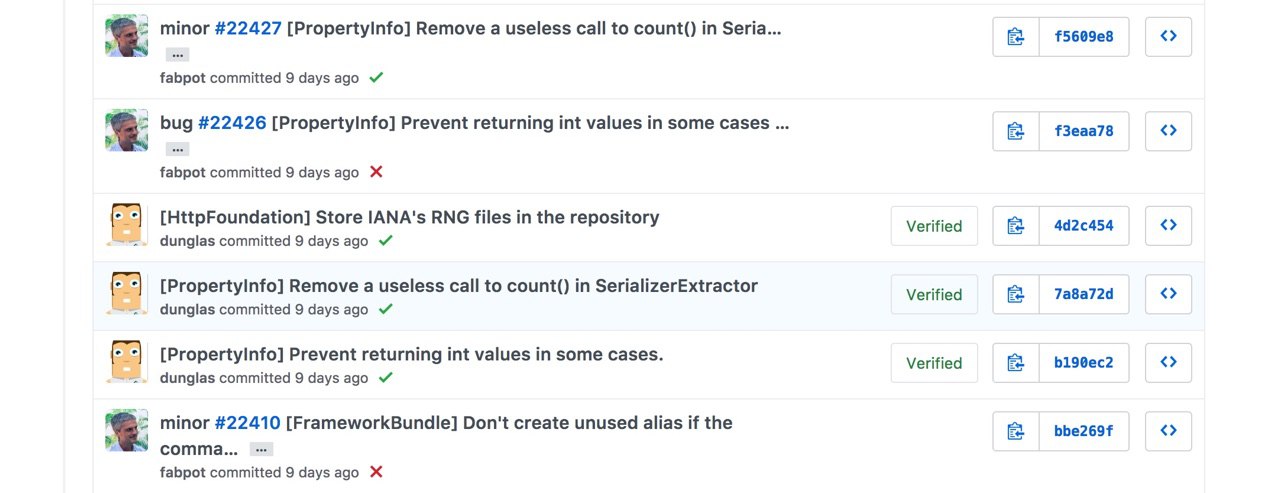
Task: Expand ellipsis description for bug #22426
Action: tap(177, 149)
